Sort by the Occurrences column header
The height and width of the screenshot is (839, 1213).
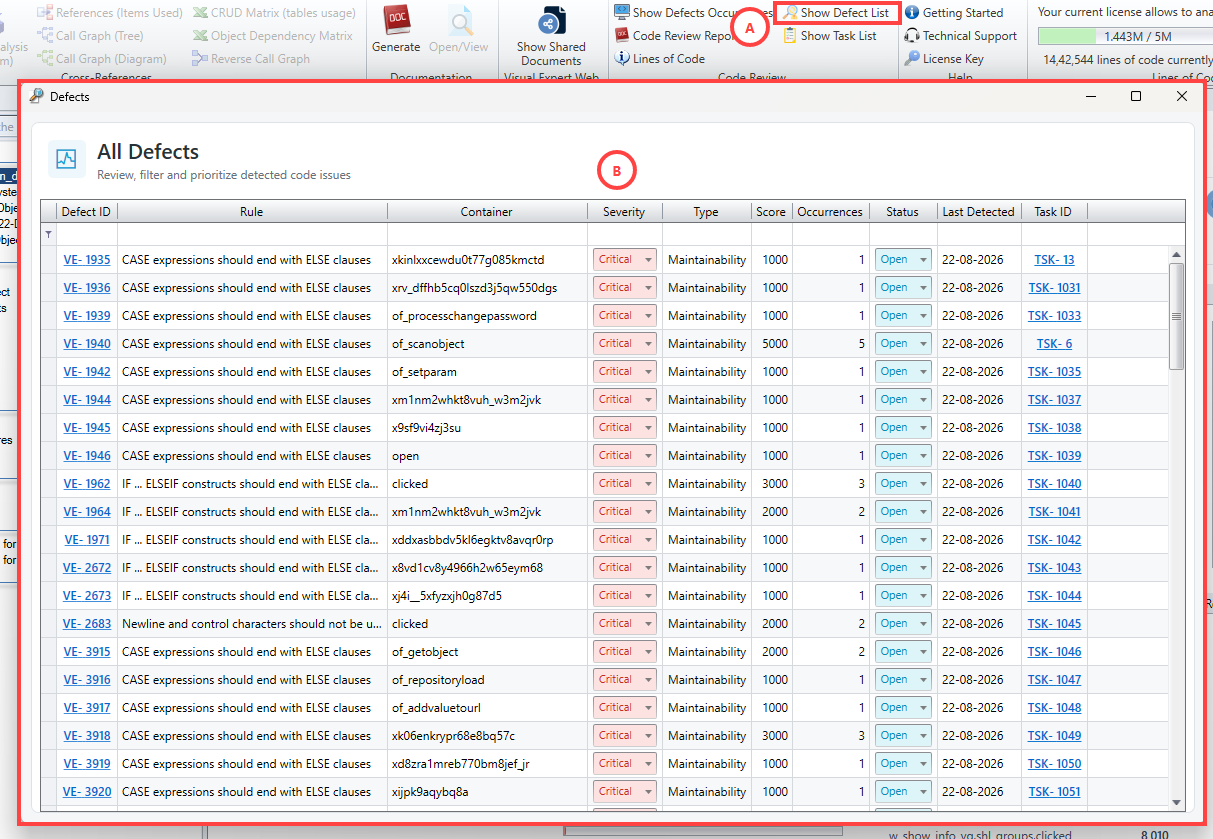829,212
